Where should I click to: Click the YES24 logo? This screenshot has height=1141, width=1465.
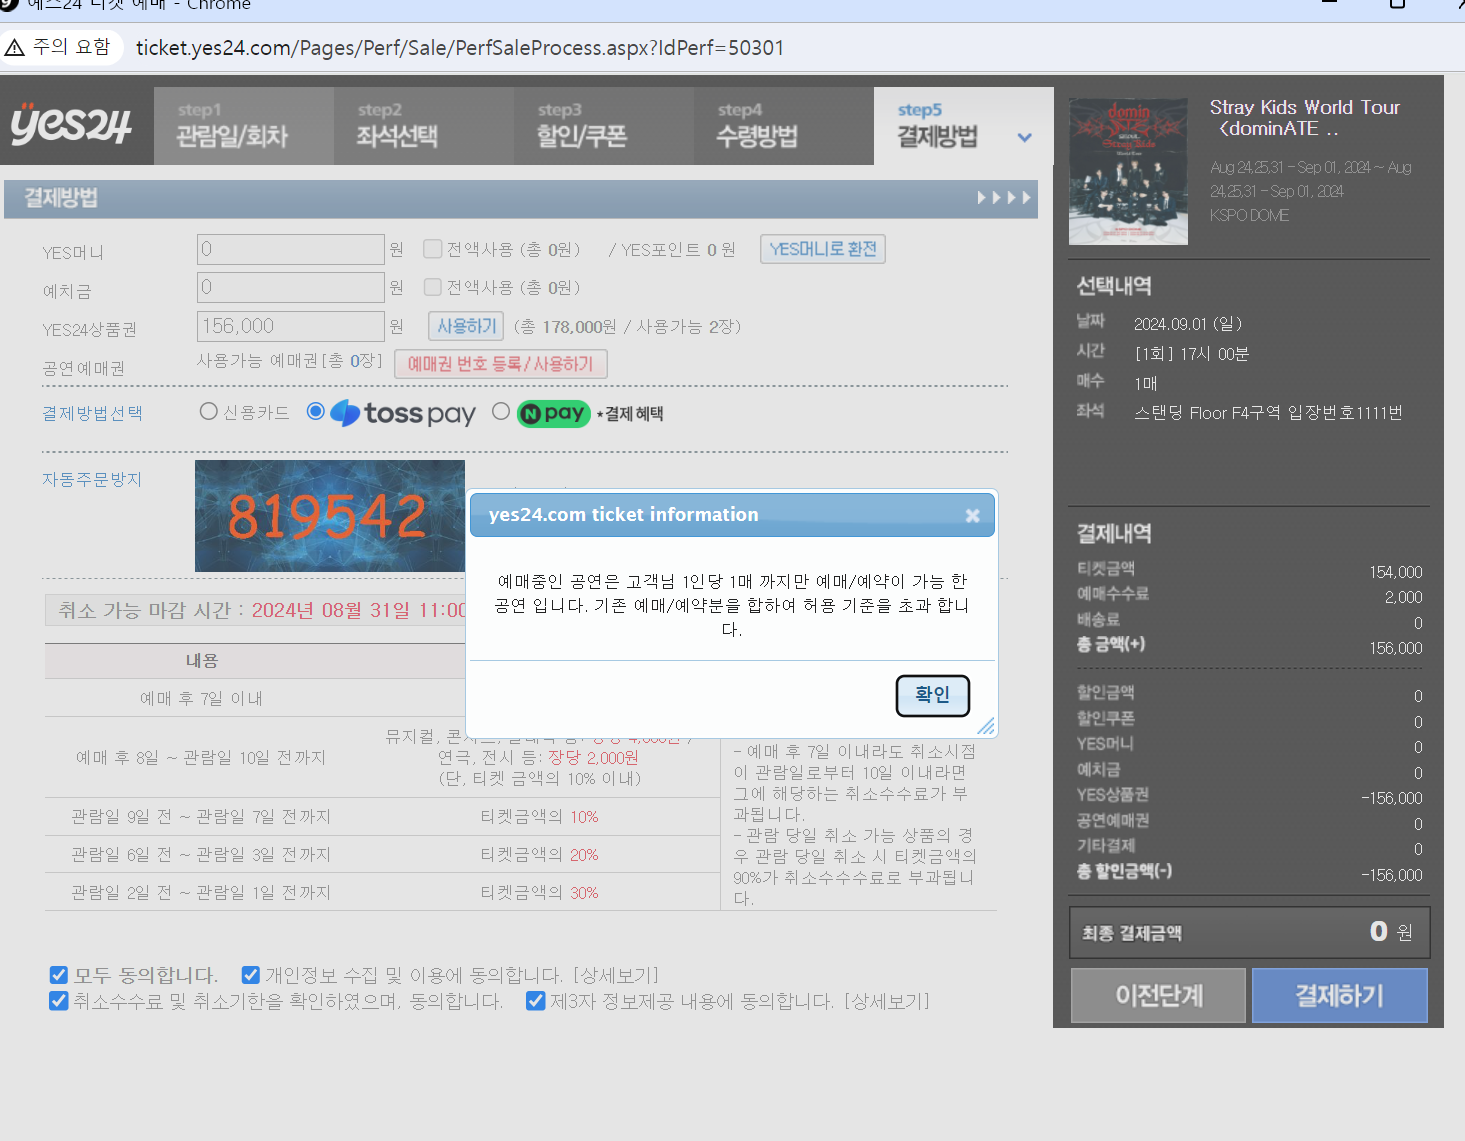pyautogui.click(x=71, y=125)
